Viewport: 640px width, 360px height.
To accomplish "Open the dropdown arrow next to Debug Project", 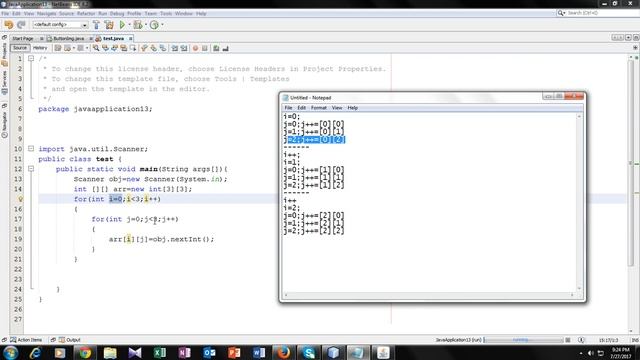I will click(x=145, y=25).
